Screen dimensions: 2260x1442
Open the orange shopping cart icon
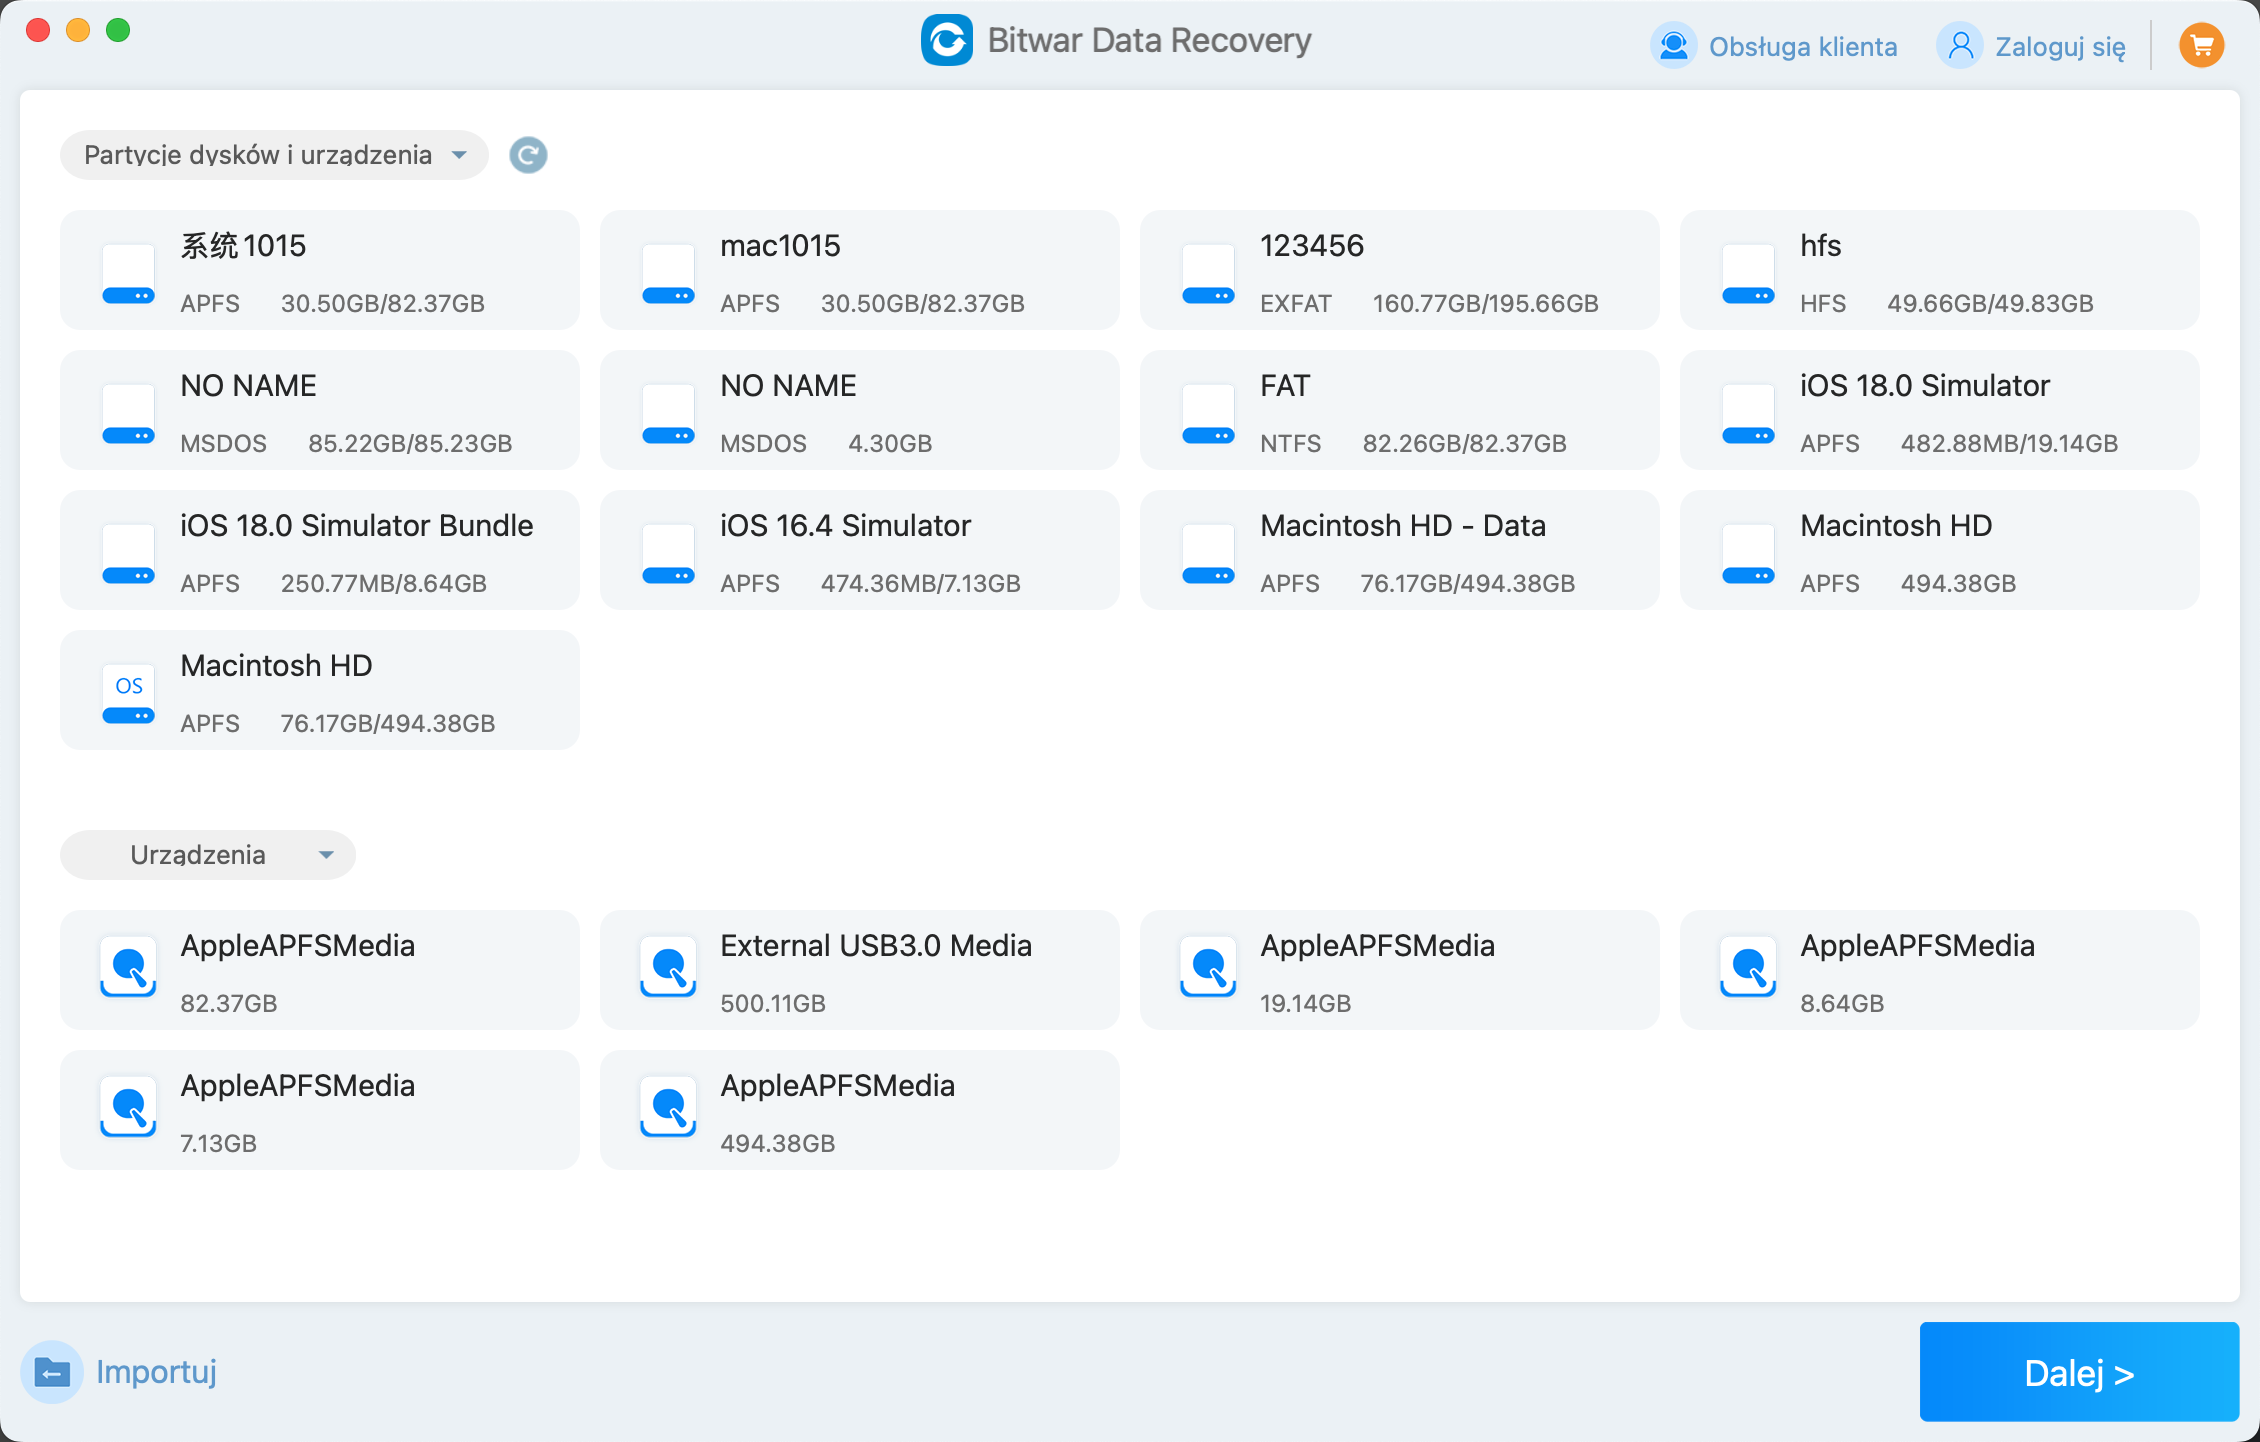click(2201, 46)
